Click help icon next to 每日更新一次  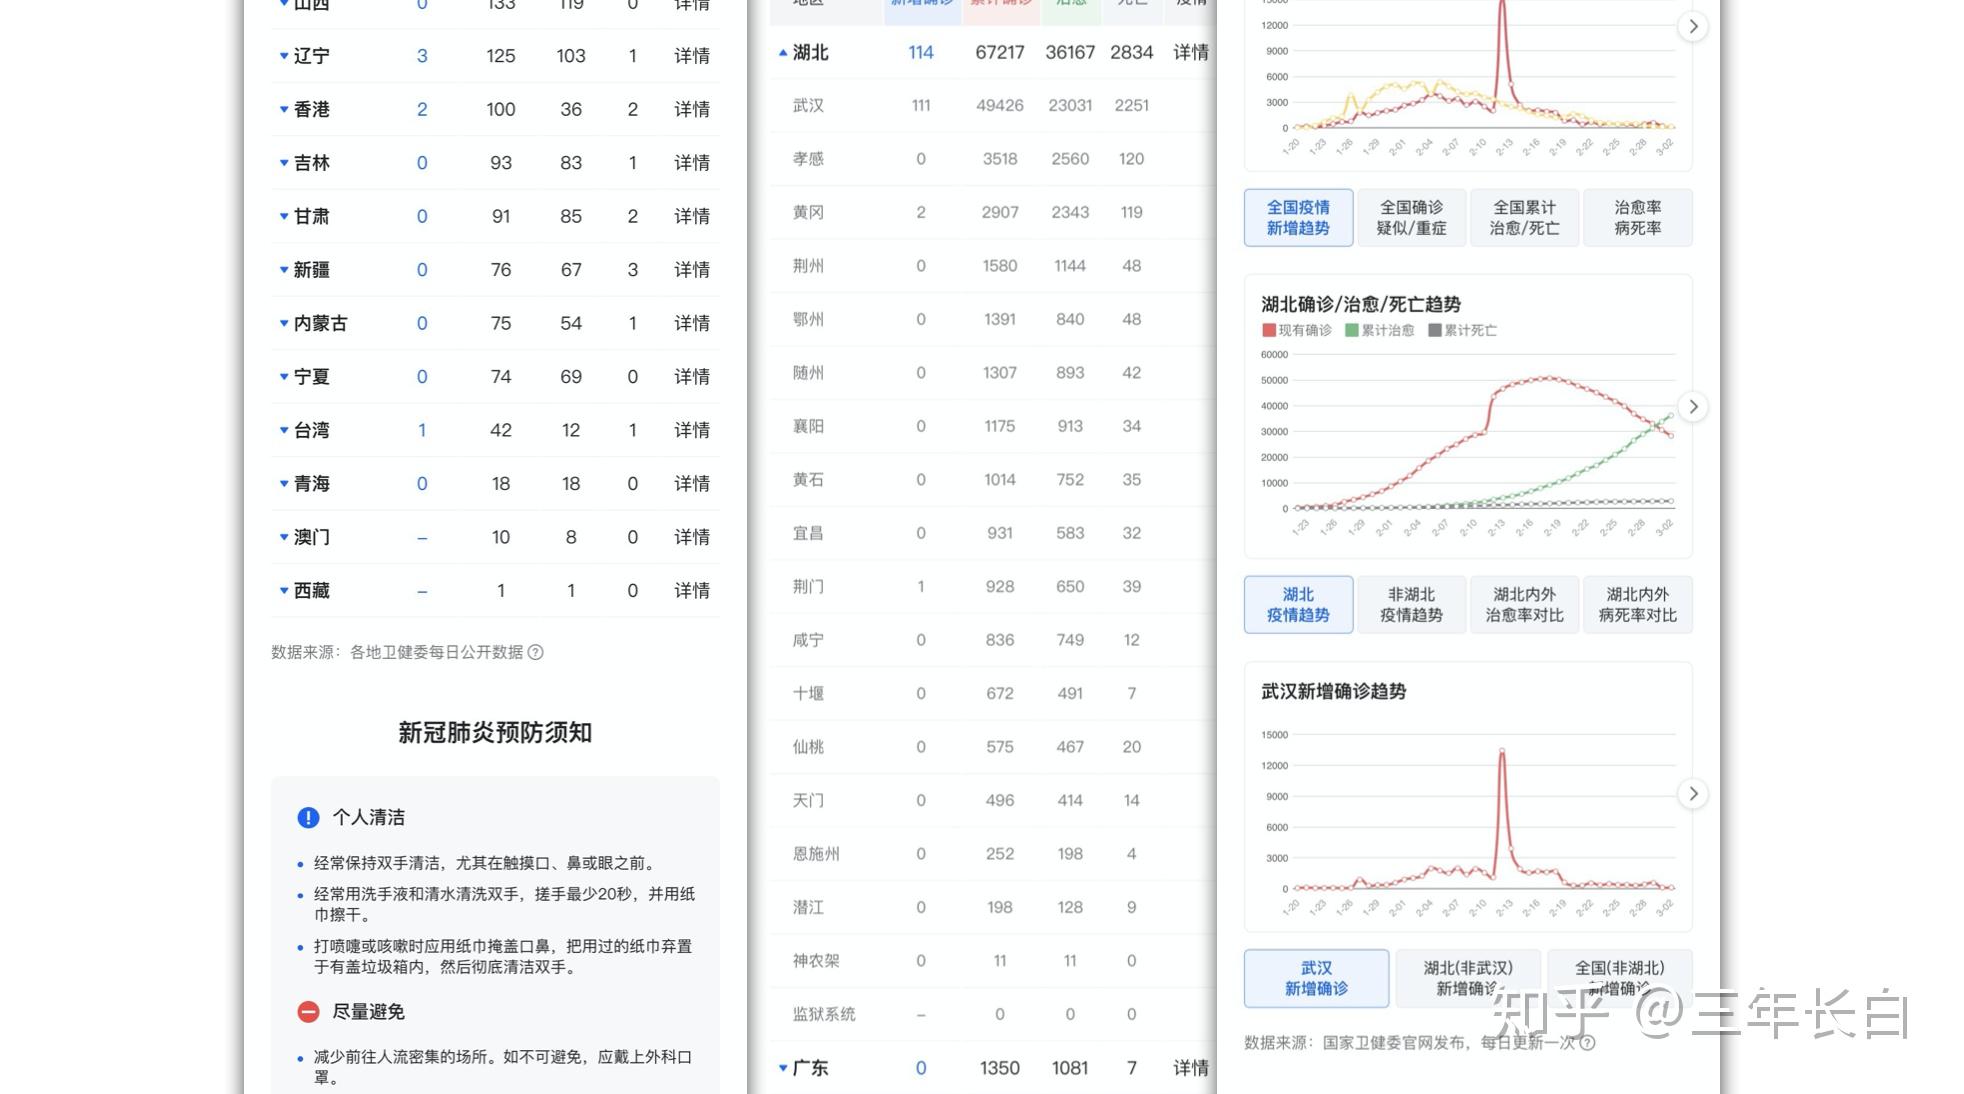point(1587,1043)
